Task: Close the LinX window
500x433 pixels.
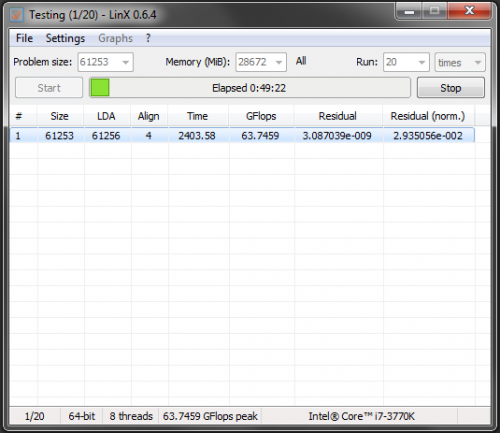Action: coord(469,12)
